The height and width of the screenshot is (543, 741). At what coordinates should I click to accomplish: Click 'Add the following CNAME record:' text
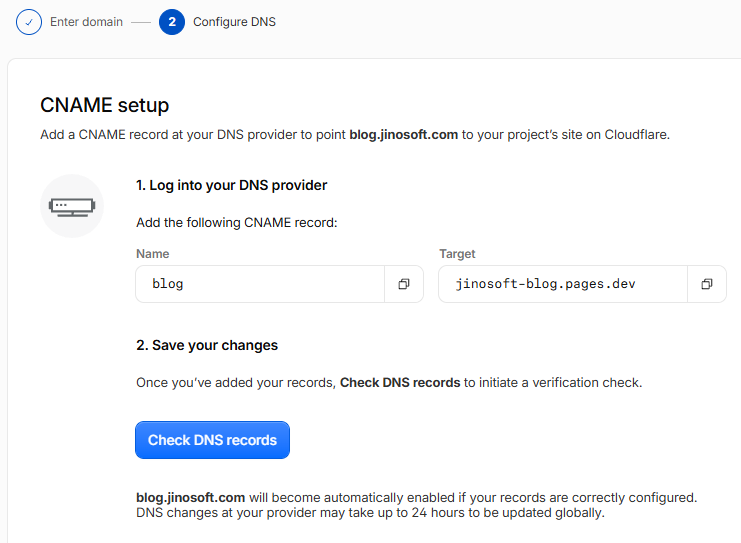pyautogui.click(x=237, y=223)
